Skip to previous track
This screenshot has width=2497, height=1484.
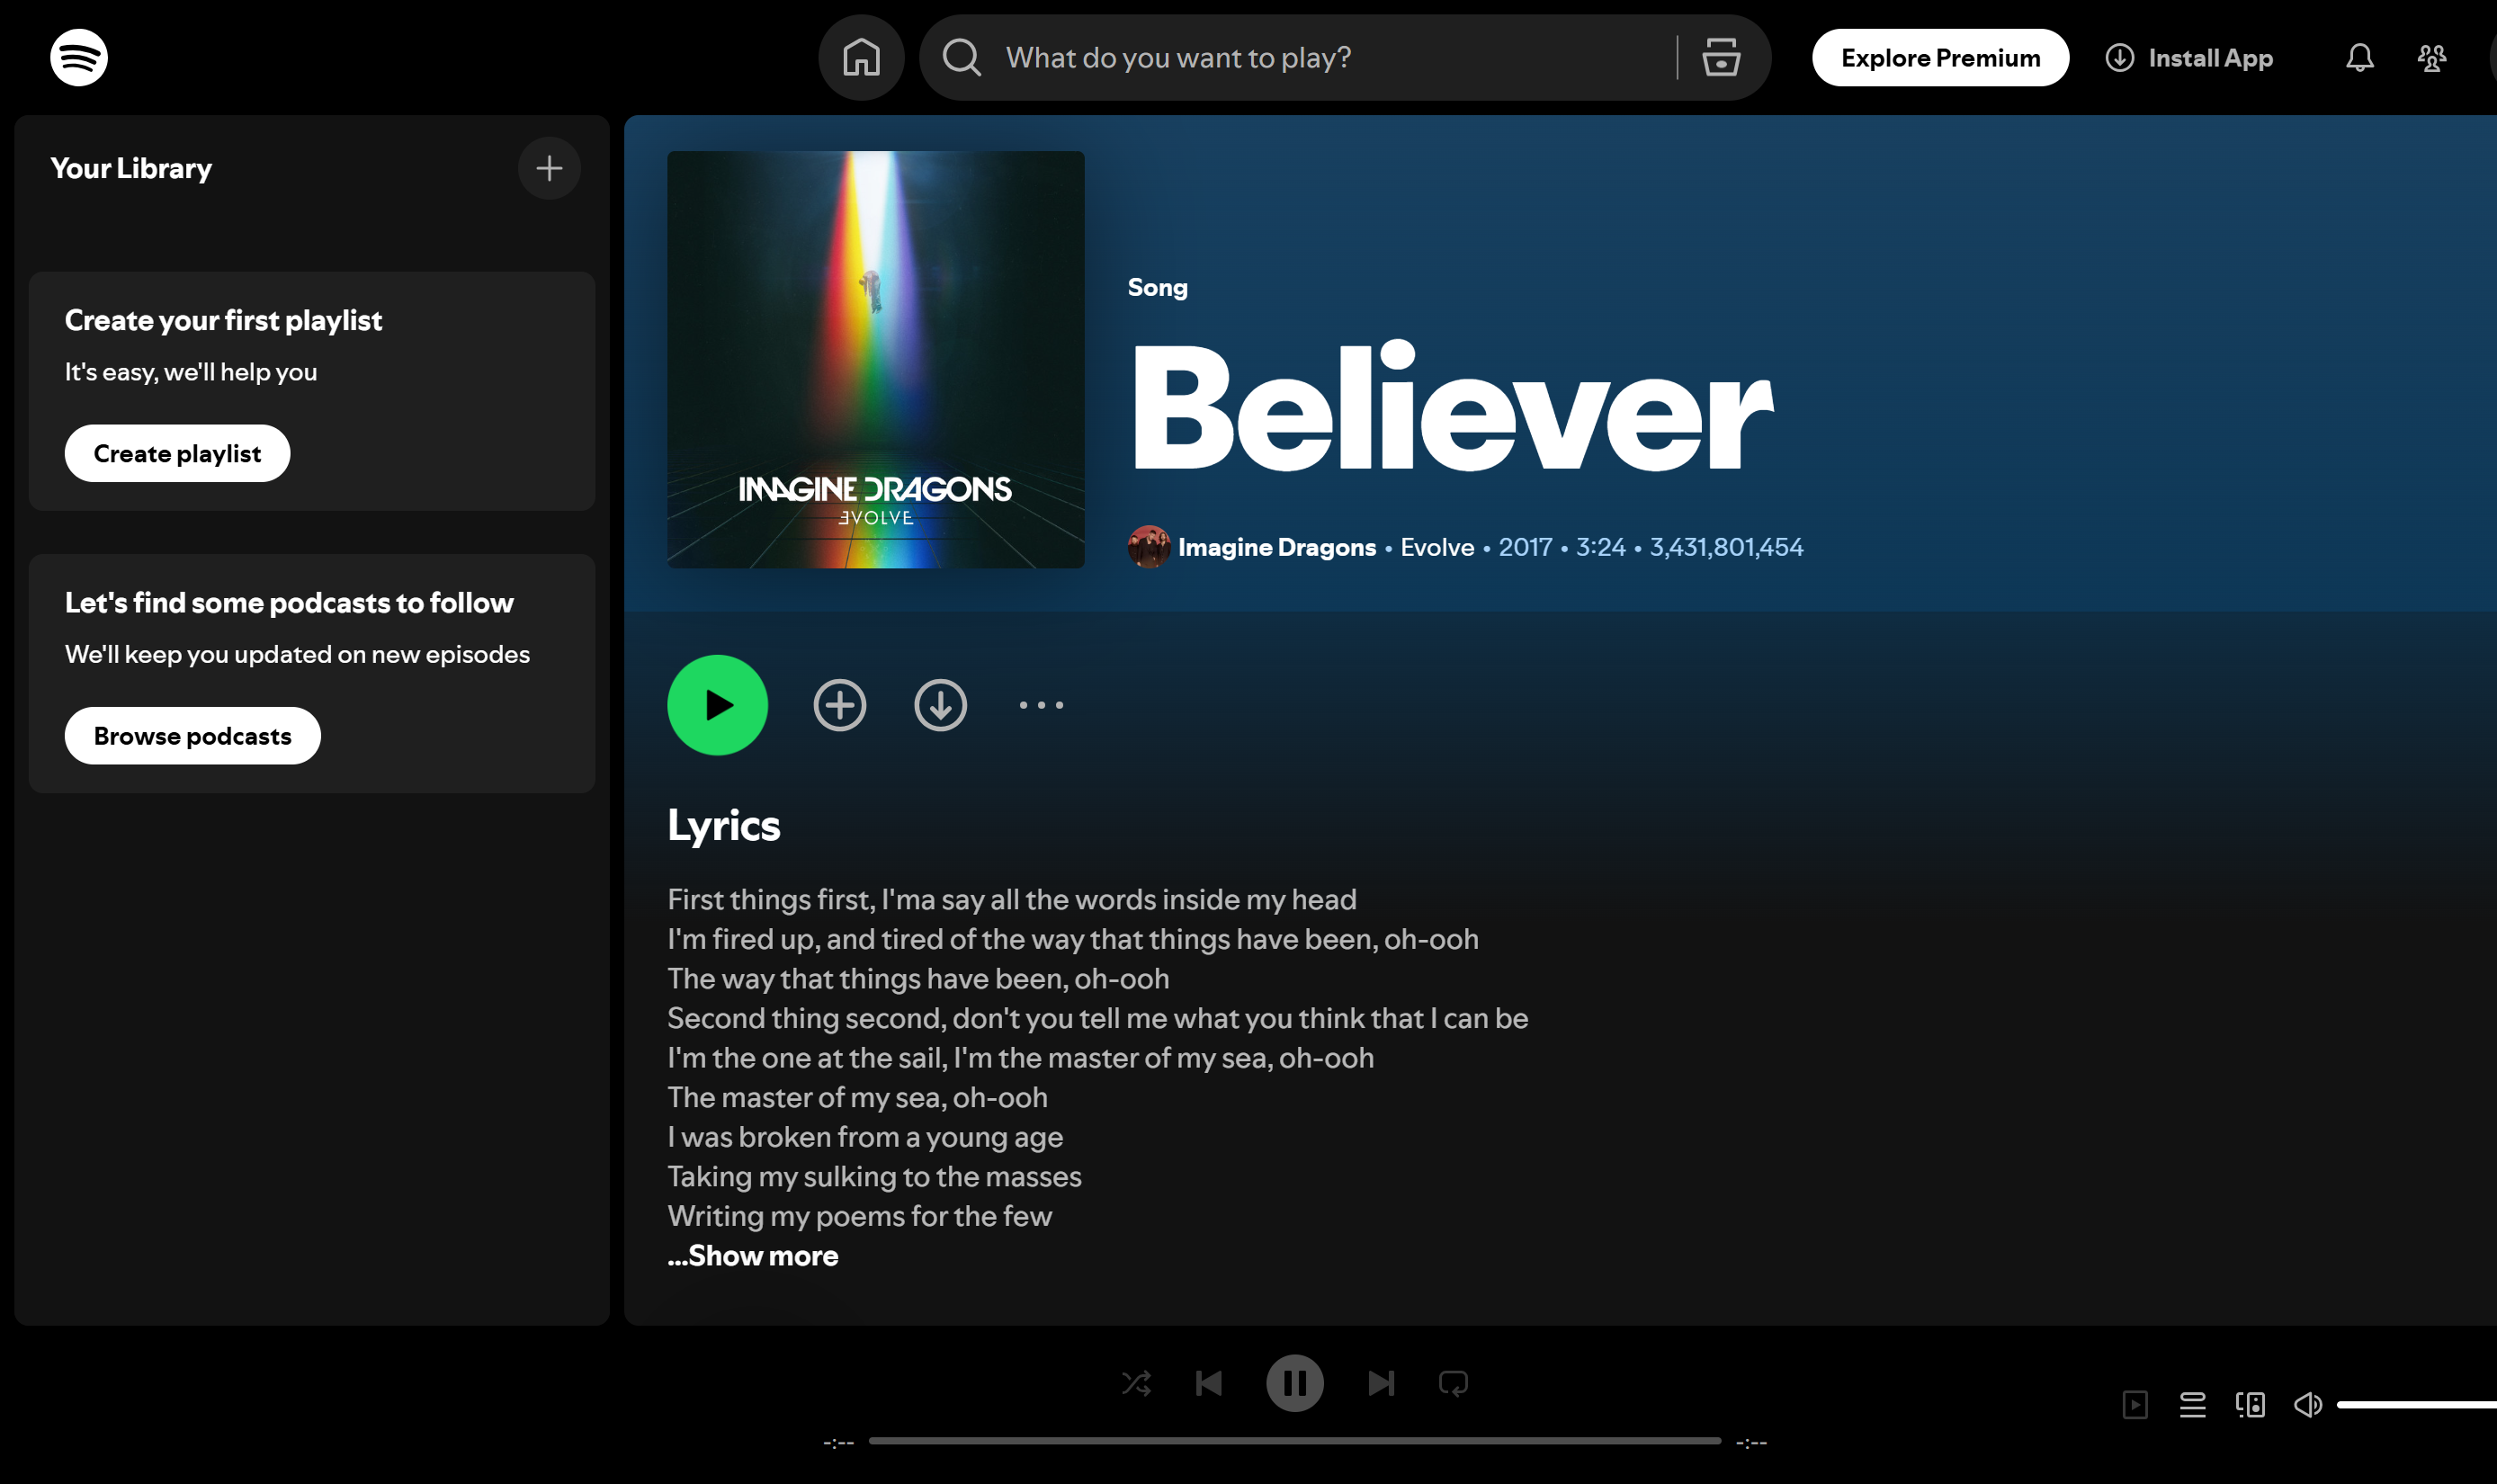pyautogui.click(x=1209, y=1383)
